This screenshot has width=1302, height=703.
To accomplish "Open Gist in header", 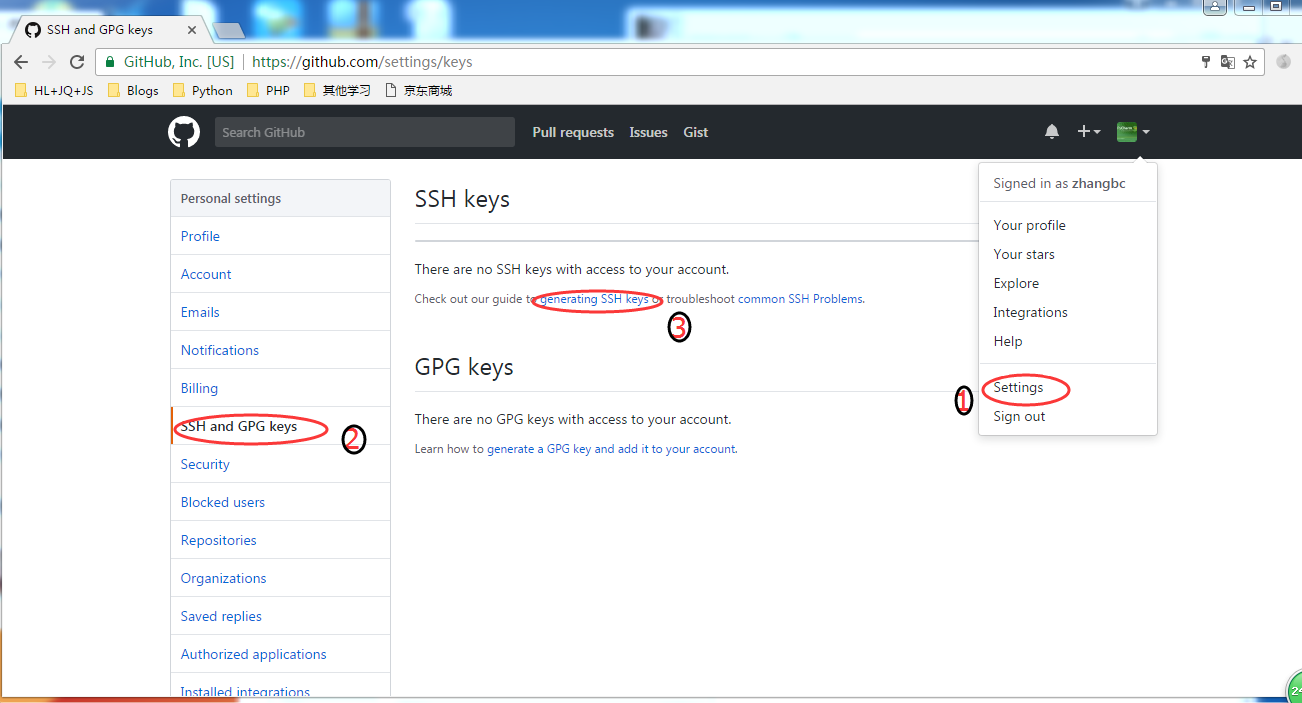I will pos(696,132).
